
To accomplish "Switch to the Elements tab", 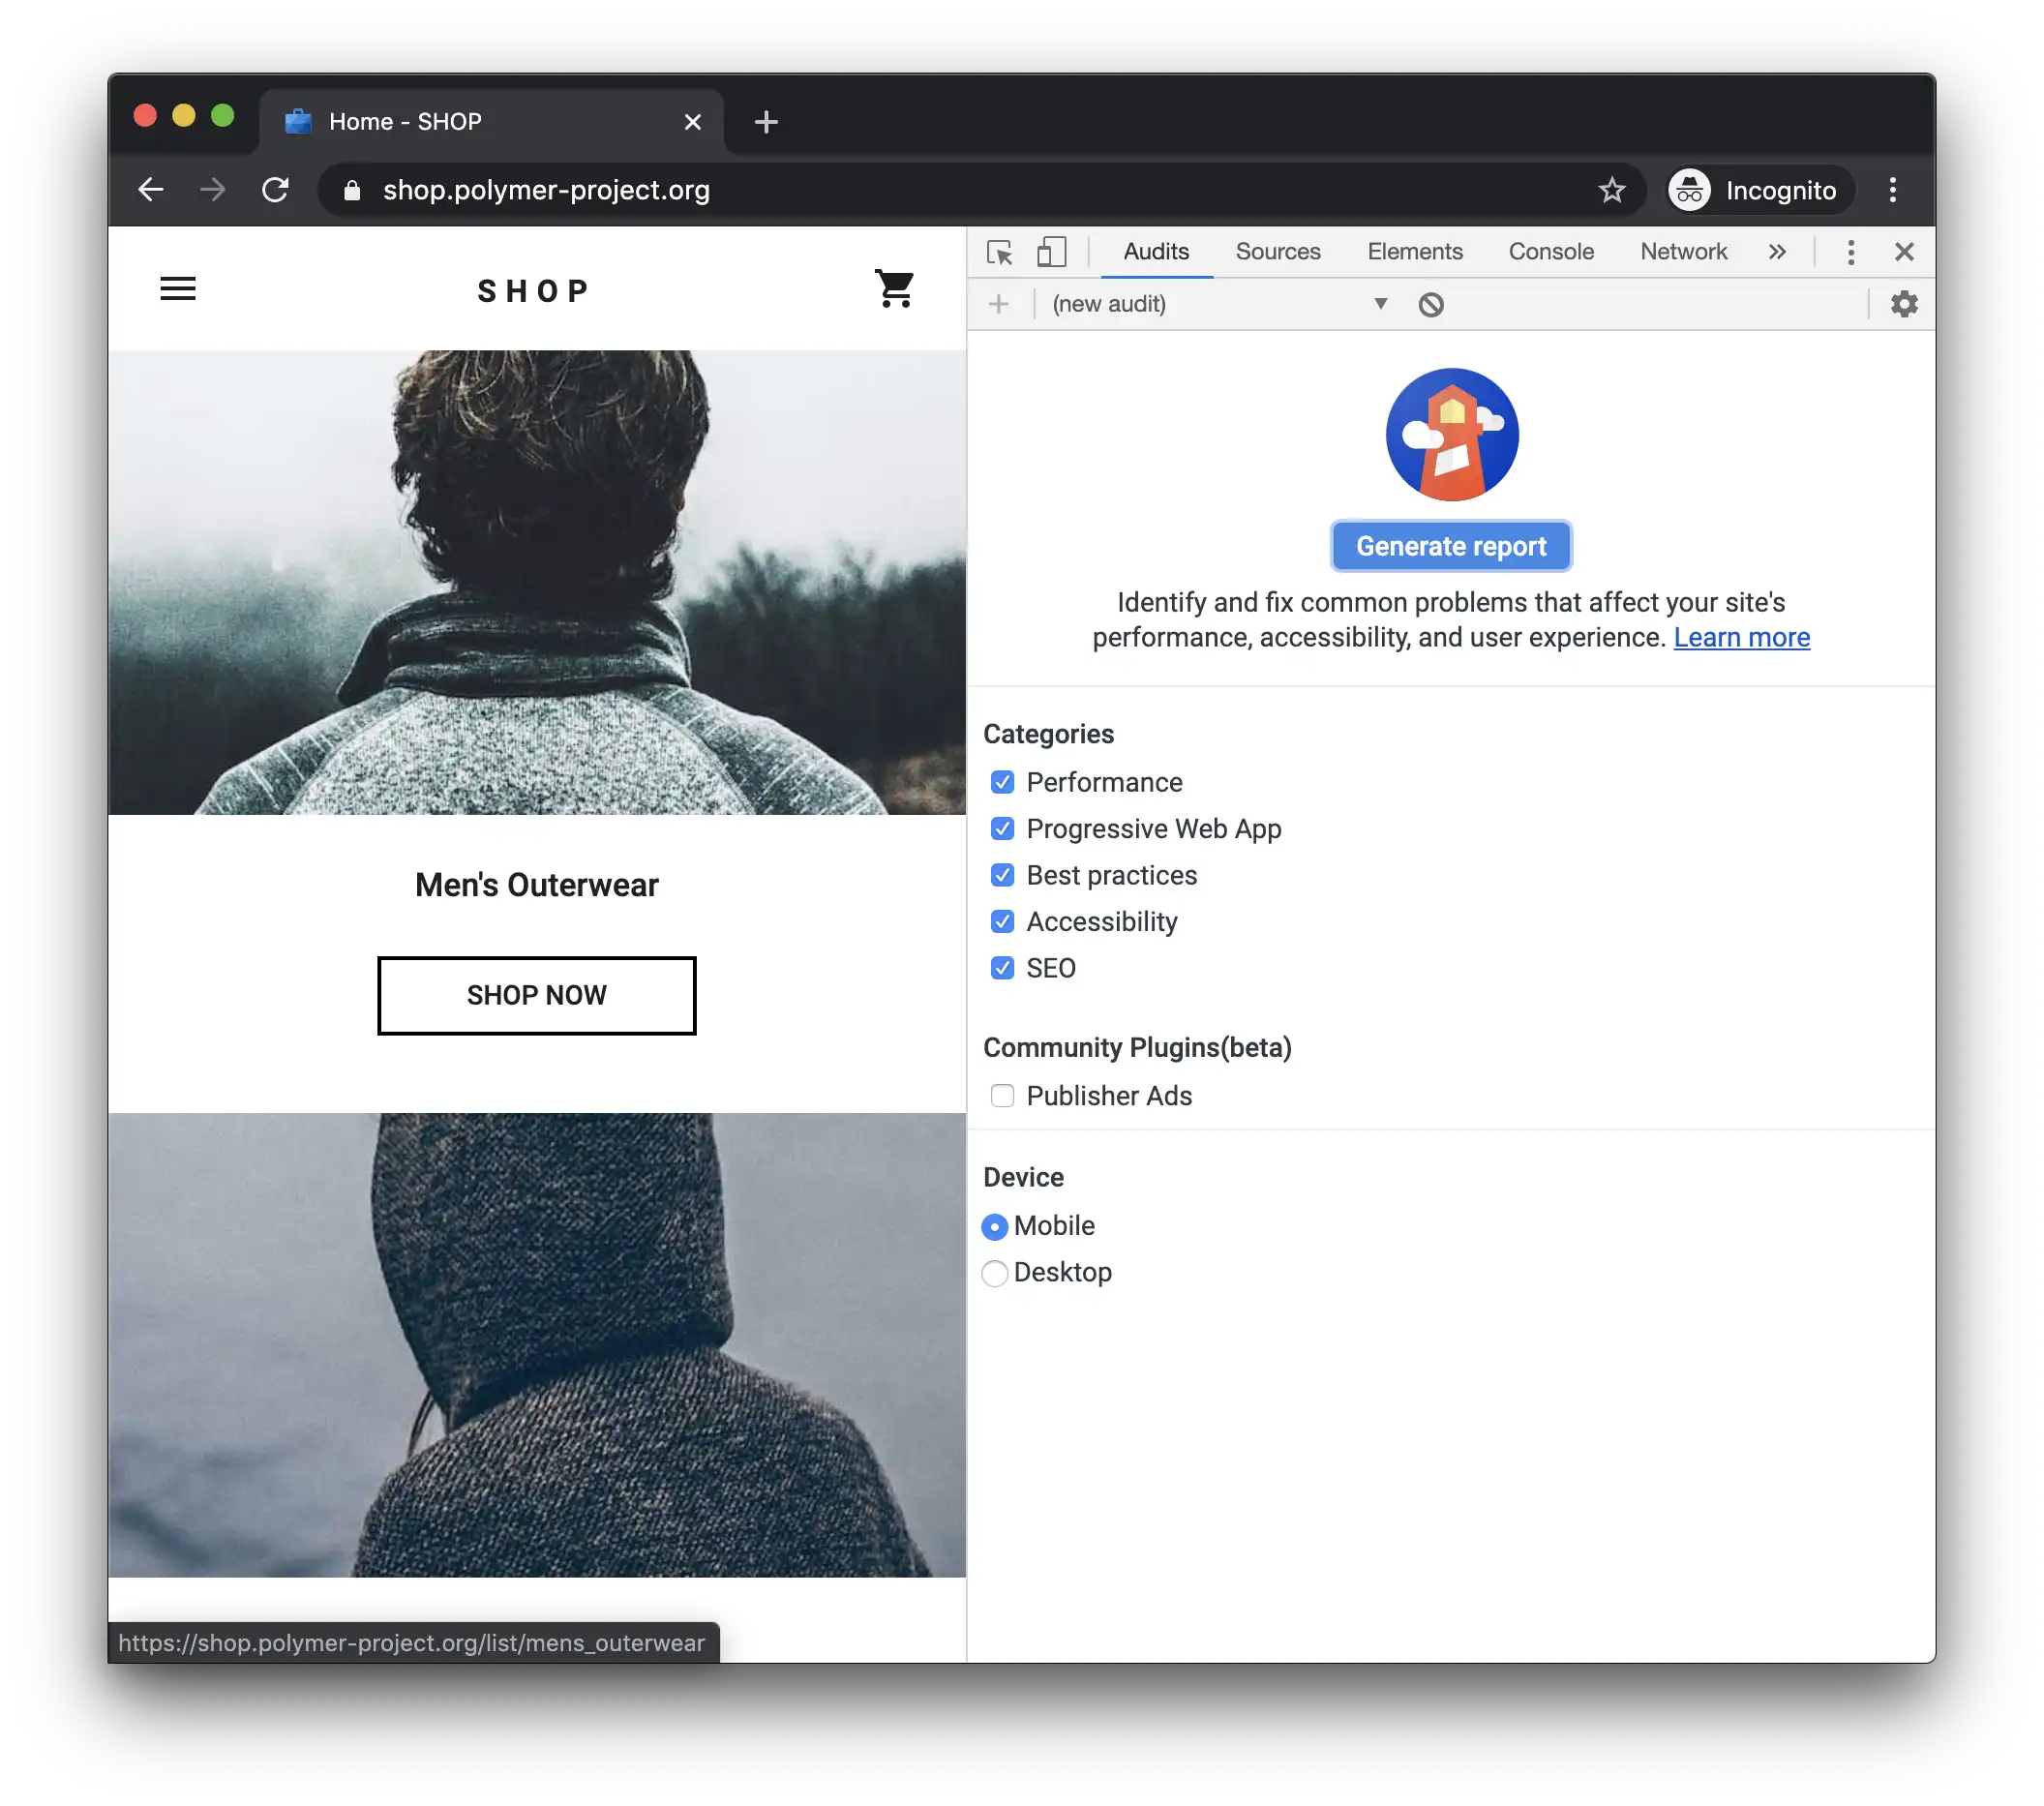I will pyautogui.click(x=1413, y=250).
